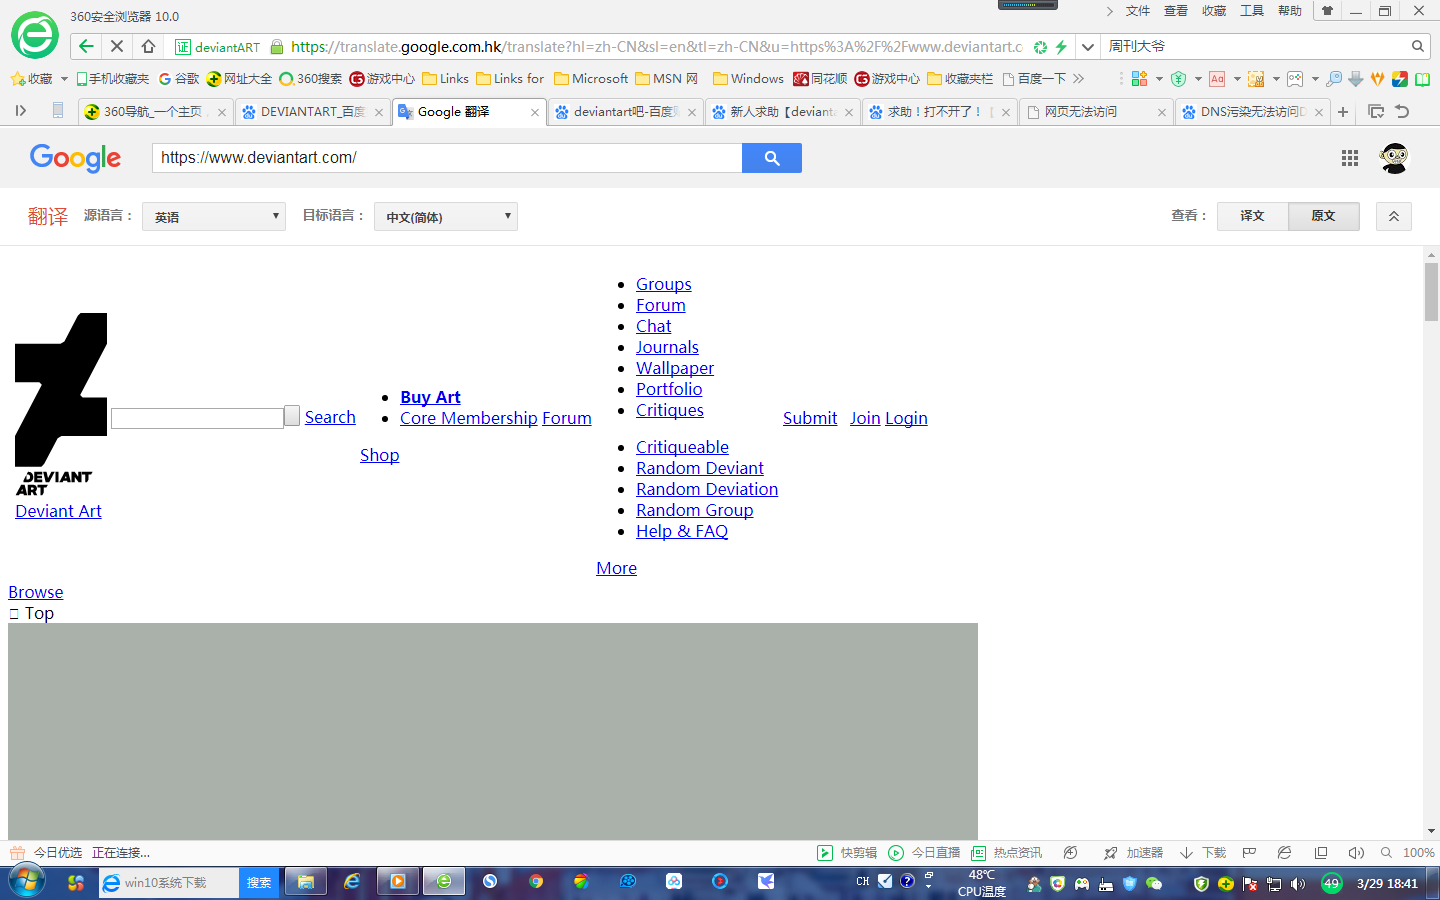Open the Wallpaper link
The image size is (1440, 900).
pos(675,368)
